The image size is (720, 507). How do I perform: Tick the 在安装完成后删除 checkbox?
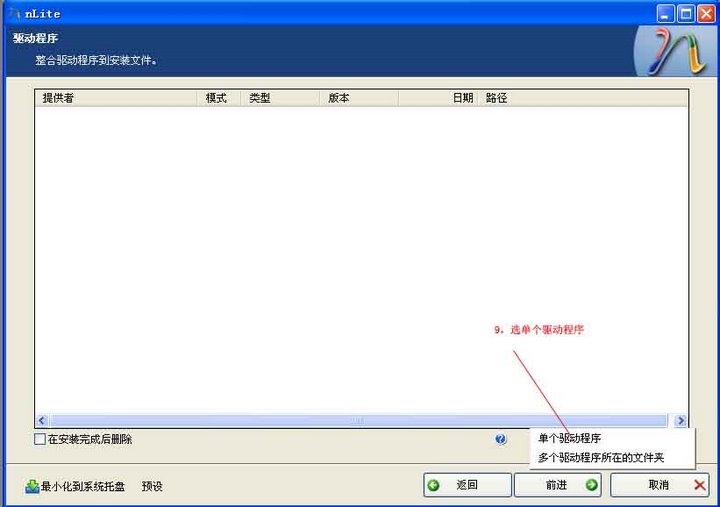coord(40,439)
